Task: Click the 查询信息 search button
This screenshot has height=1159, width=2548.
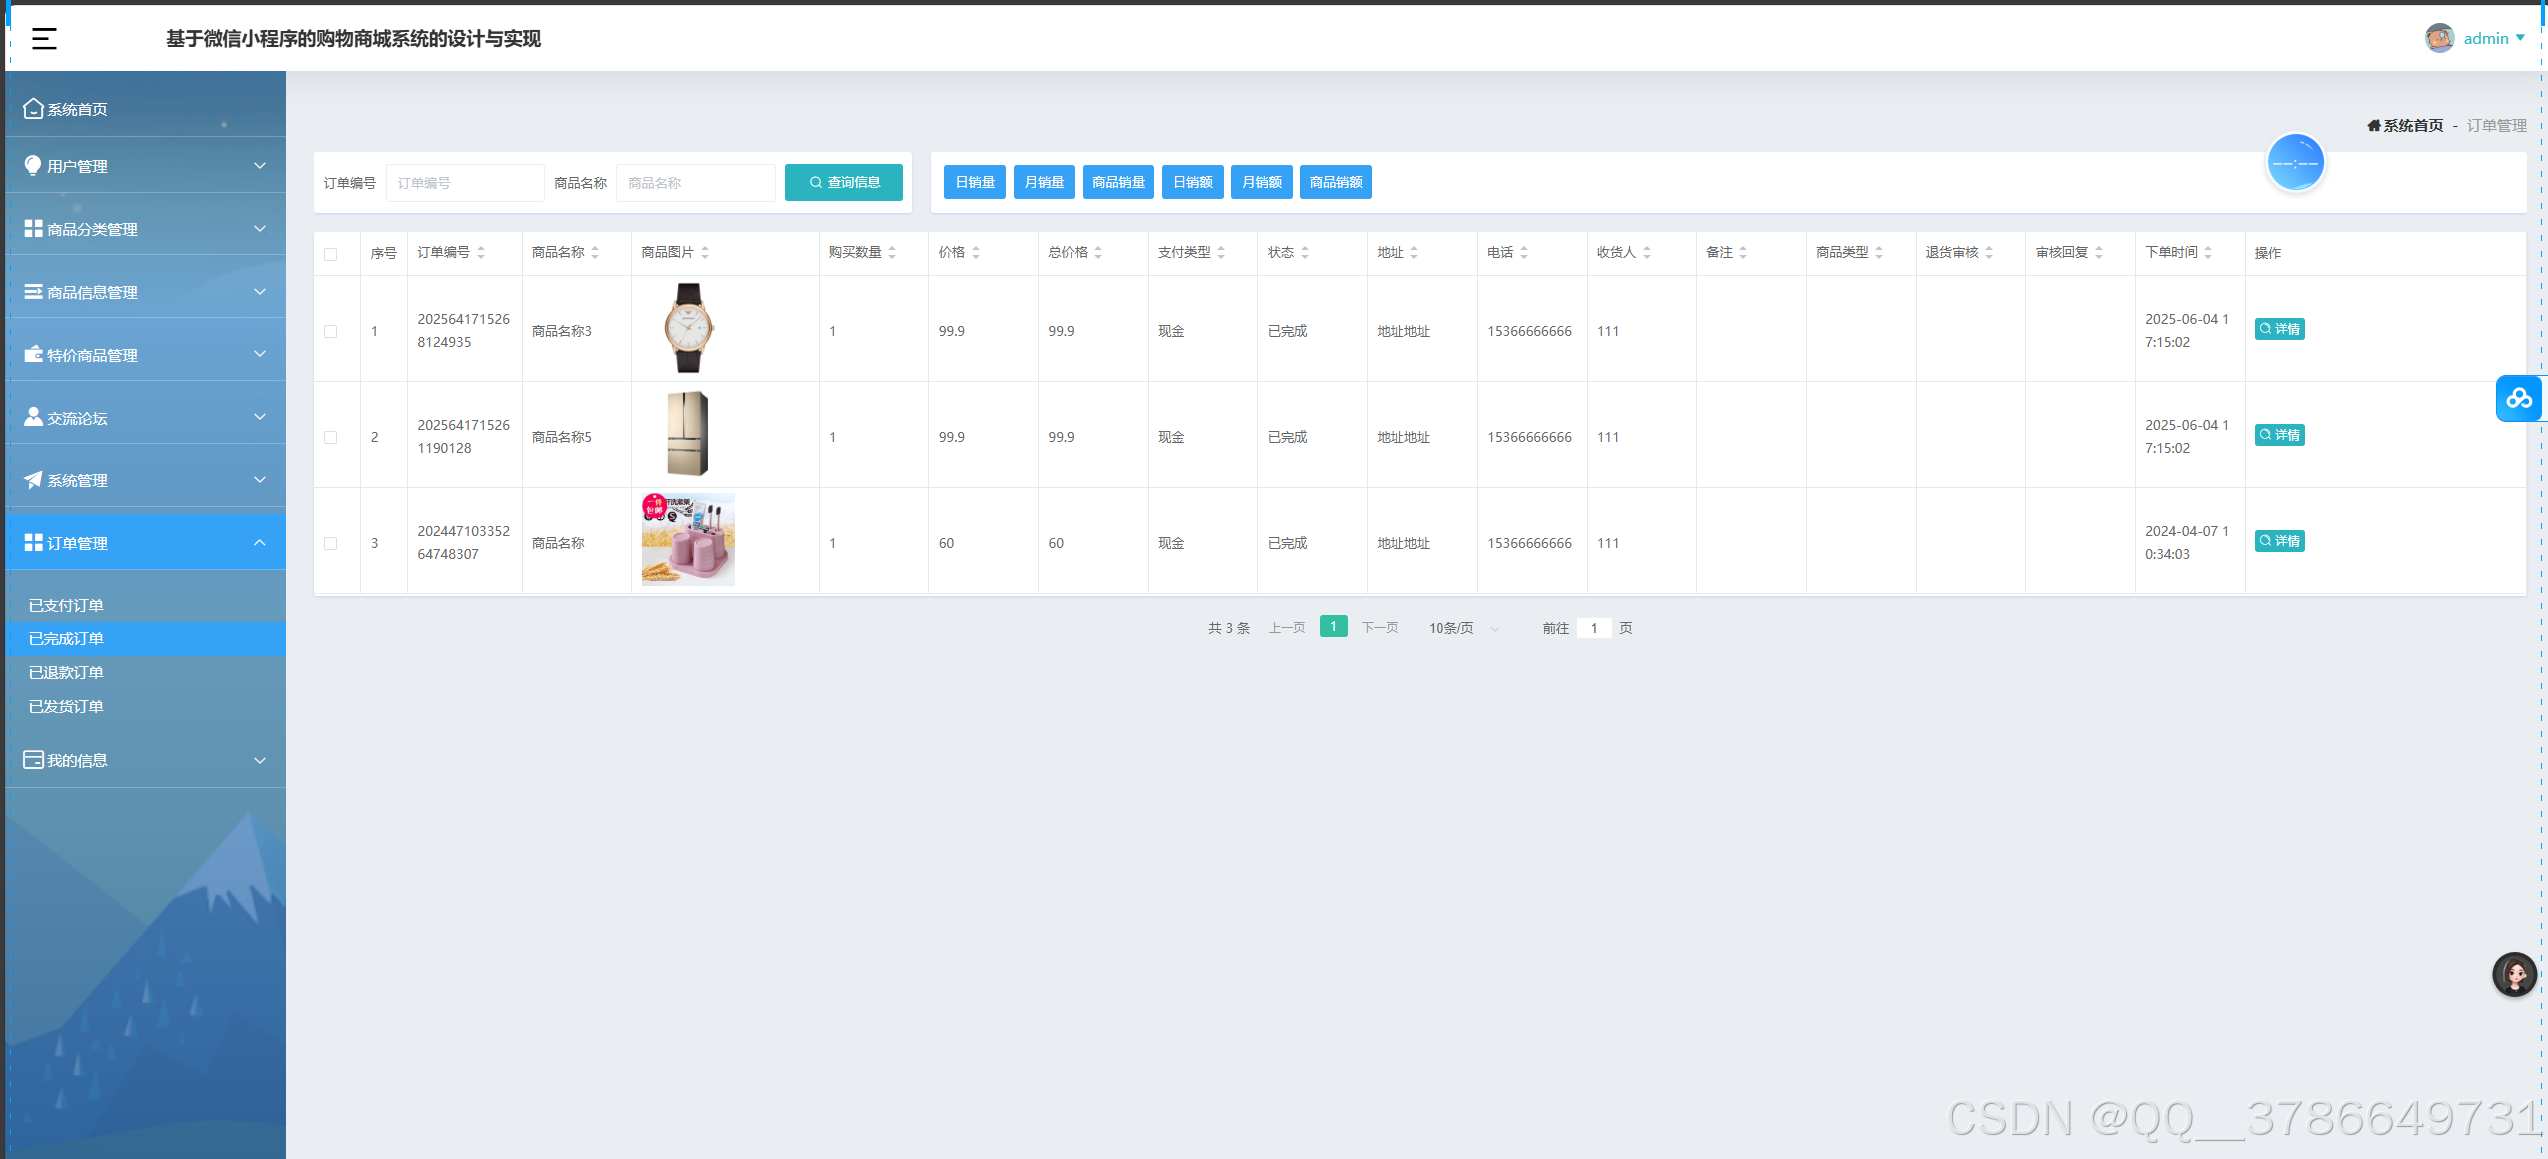Action: click(843, 182)
